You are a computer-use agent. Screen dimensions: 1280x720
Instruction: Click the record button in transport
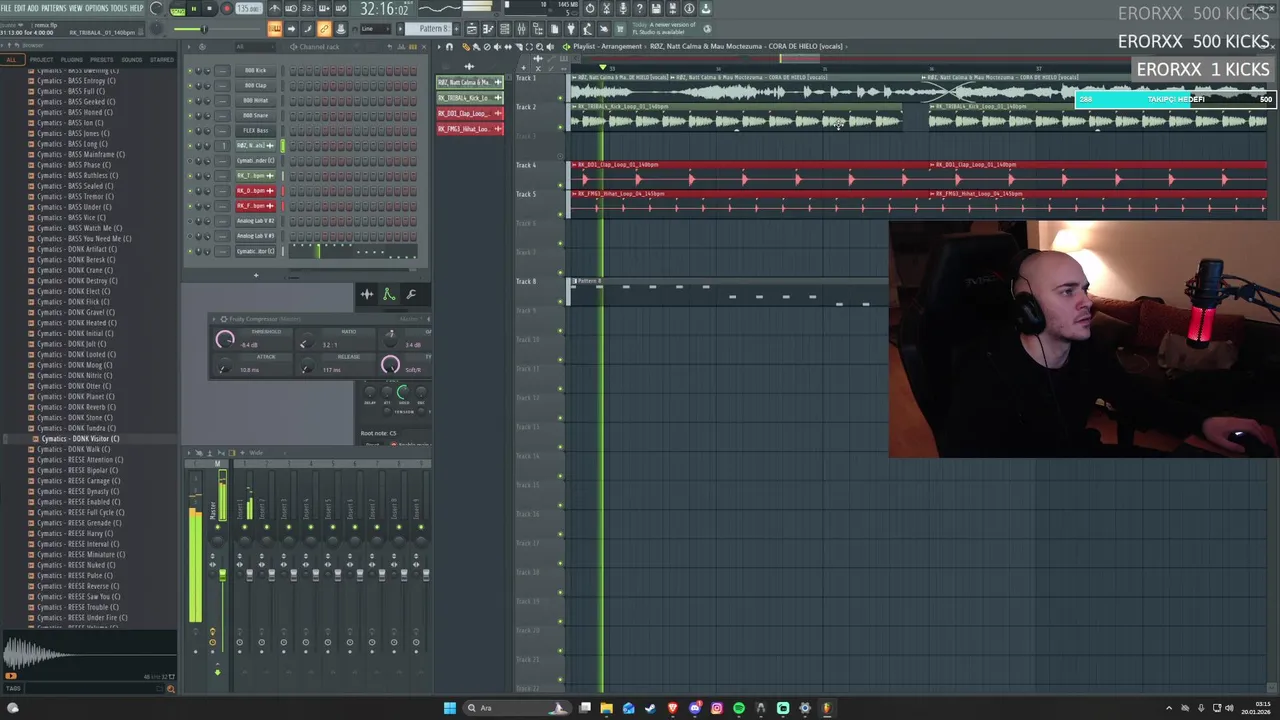[227, 9]
